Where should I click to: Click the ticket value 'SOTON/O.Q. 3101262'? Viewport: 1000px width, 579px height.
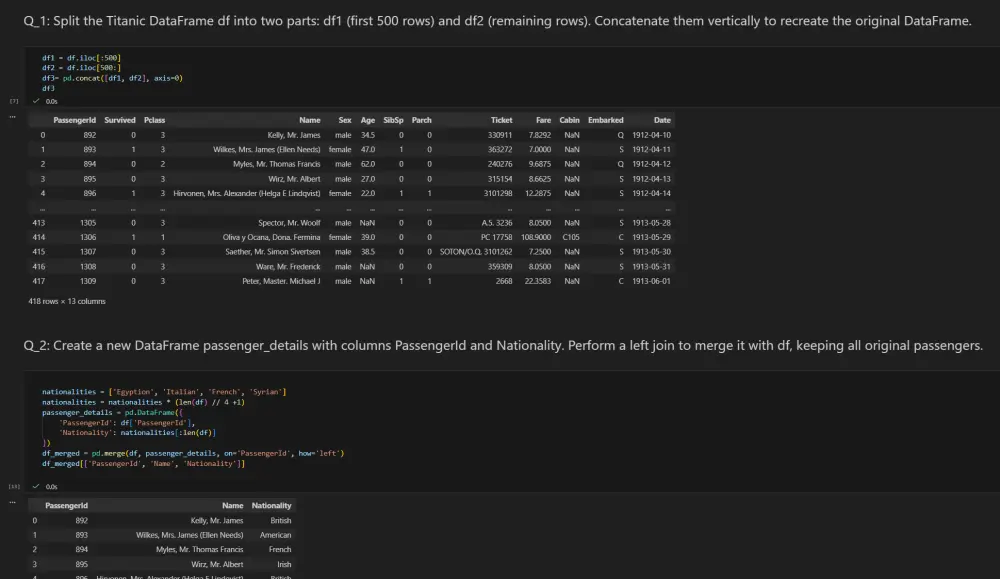(476, 252)
